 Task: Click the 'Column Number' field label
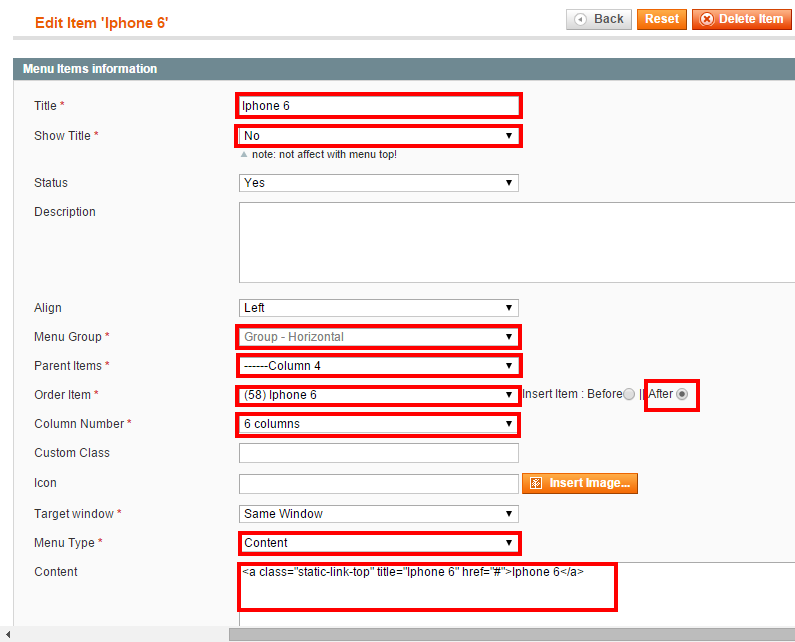(x=79, y=424)
